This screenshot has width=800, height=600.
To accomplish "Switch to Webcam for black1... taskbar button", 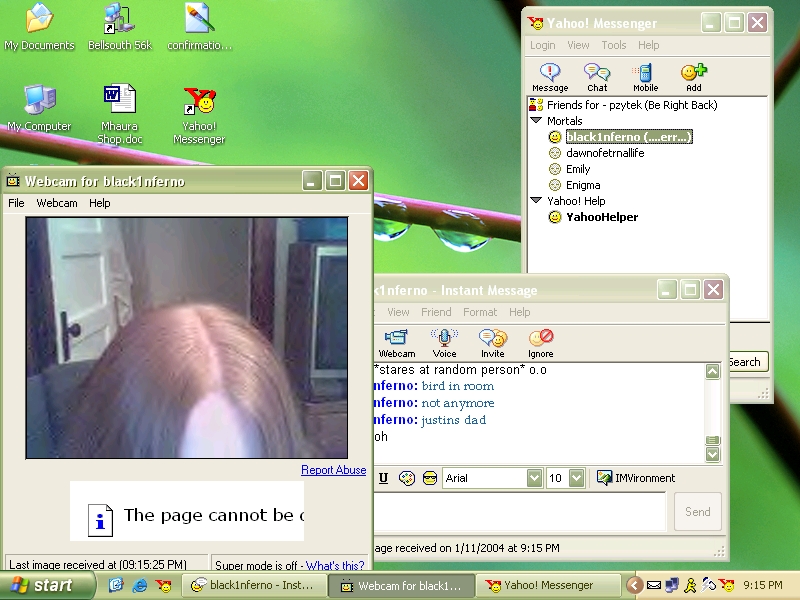I will pos(401,585).
